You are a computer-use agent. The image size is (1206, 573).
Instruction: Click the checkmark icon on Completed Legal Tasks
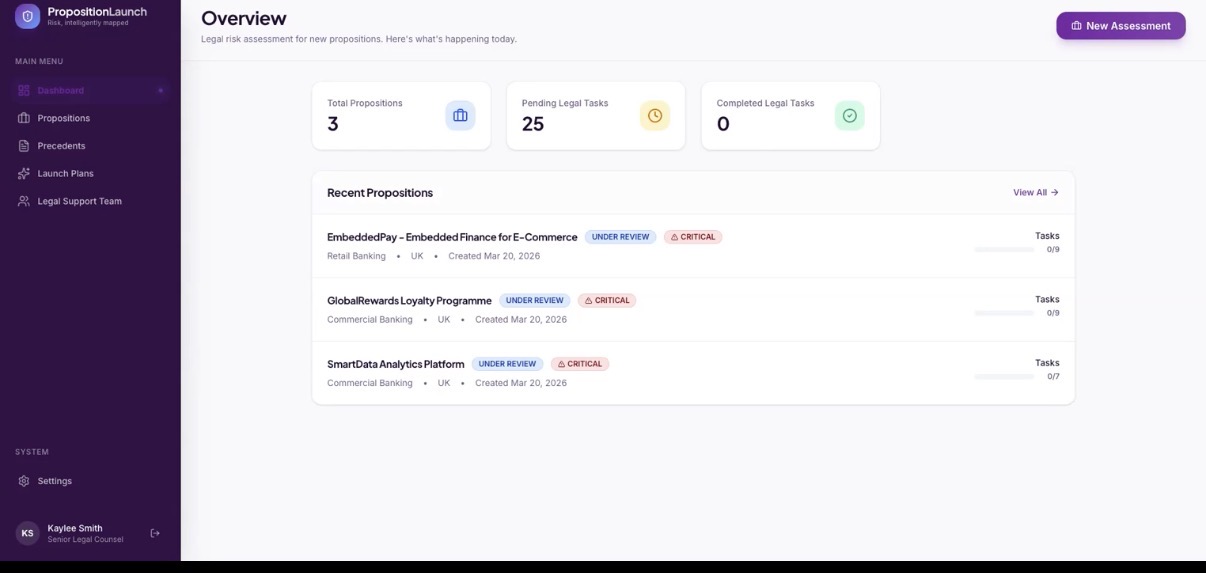849,116
